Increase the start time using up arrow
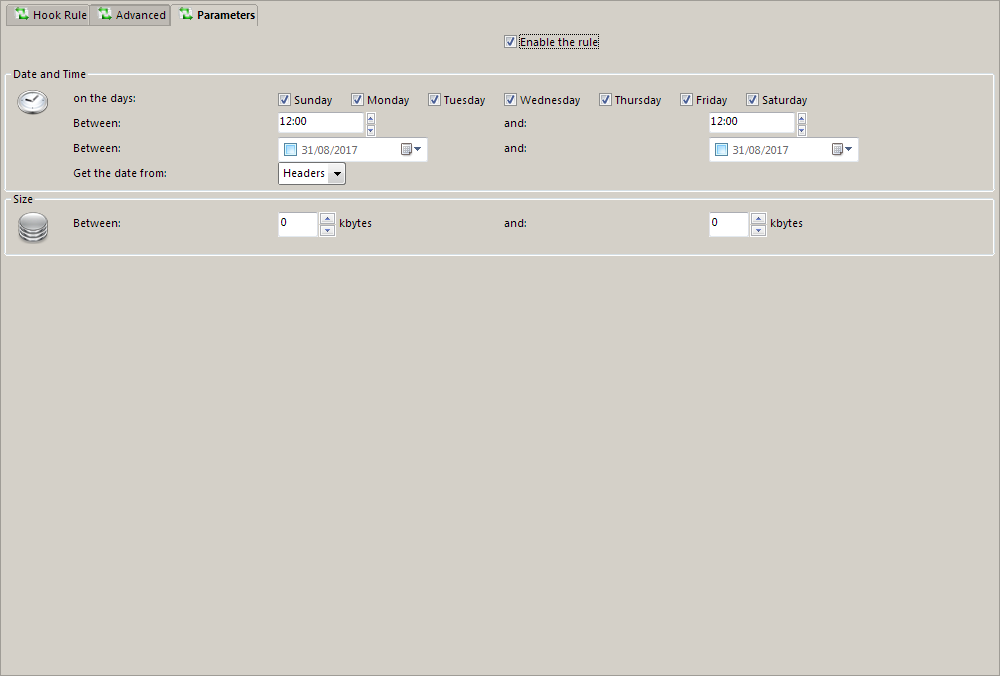1000x676 pixels. pyautogui.click(x=370, y=118)
